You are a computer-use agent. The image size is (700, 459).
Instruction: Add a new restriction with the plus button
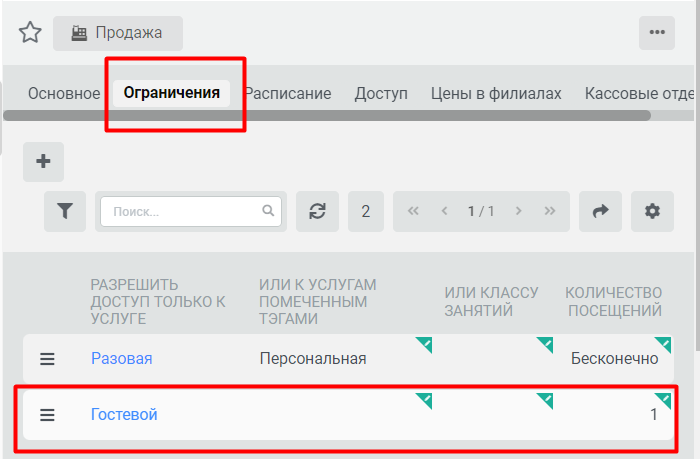click(43, 162)
